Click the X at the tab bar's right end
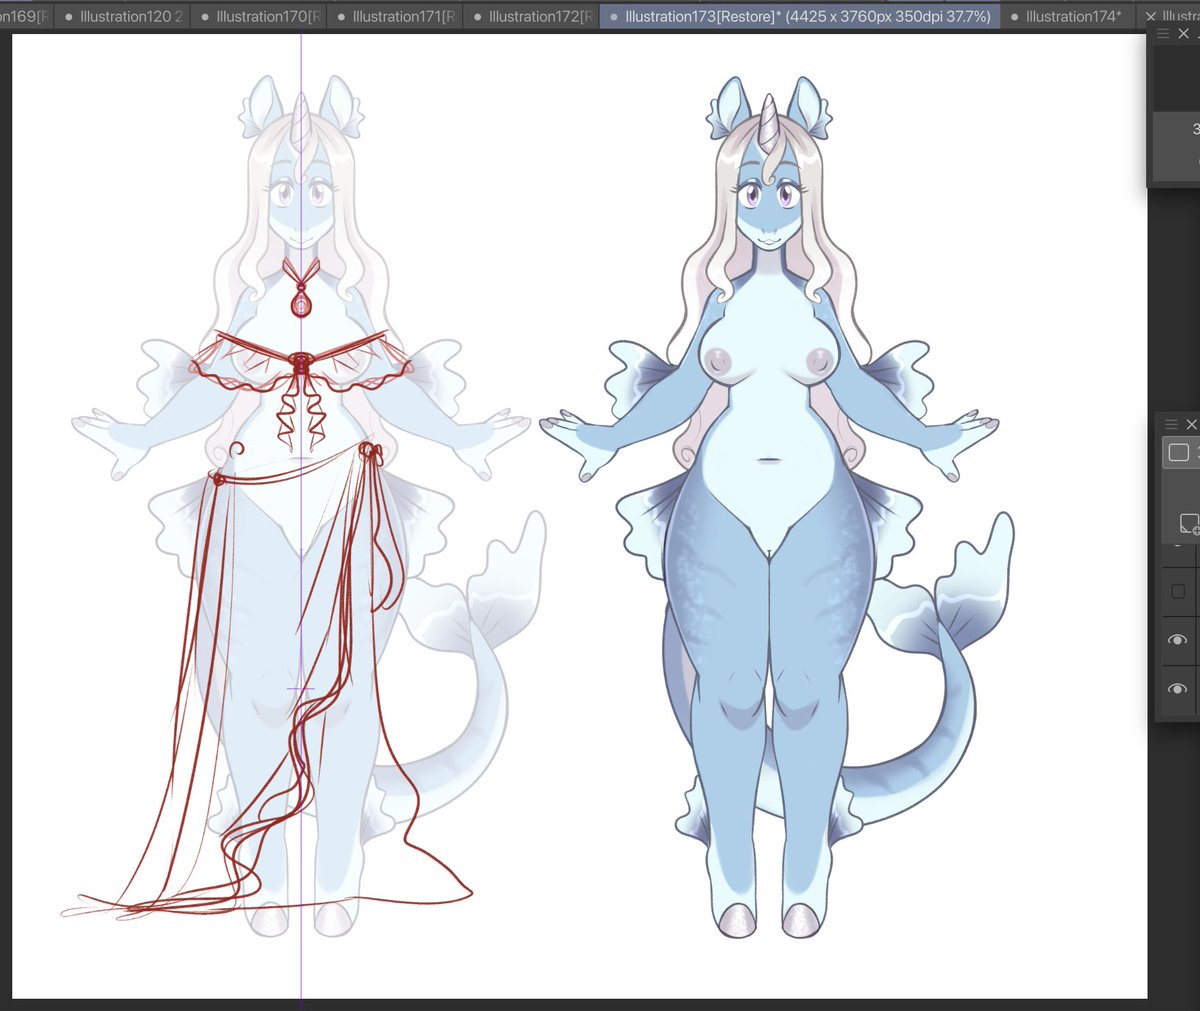Image resolution: width=1200 pixels, height=1011 pixels. pyautogui.click(x=1151, y=16)
